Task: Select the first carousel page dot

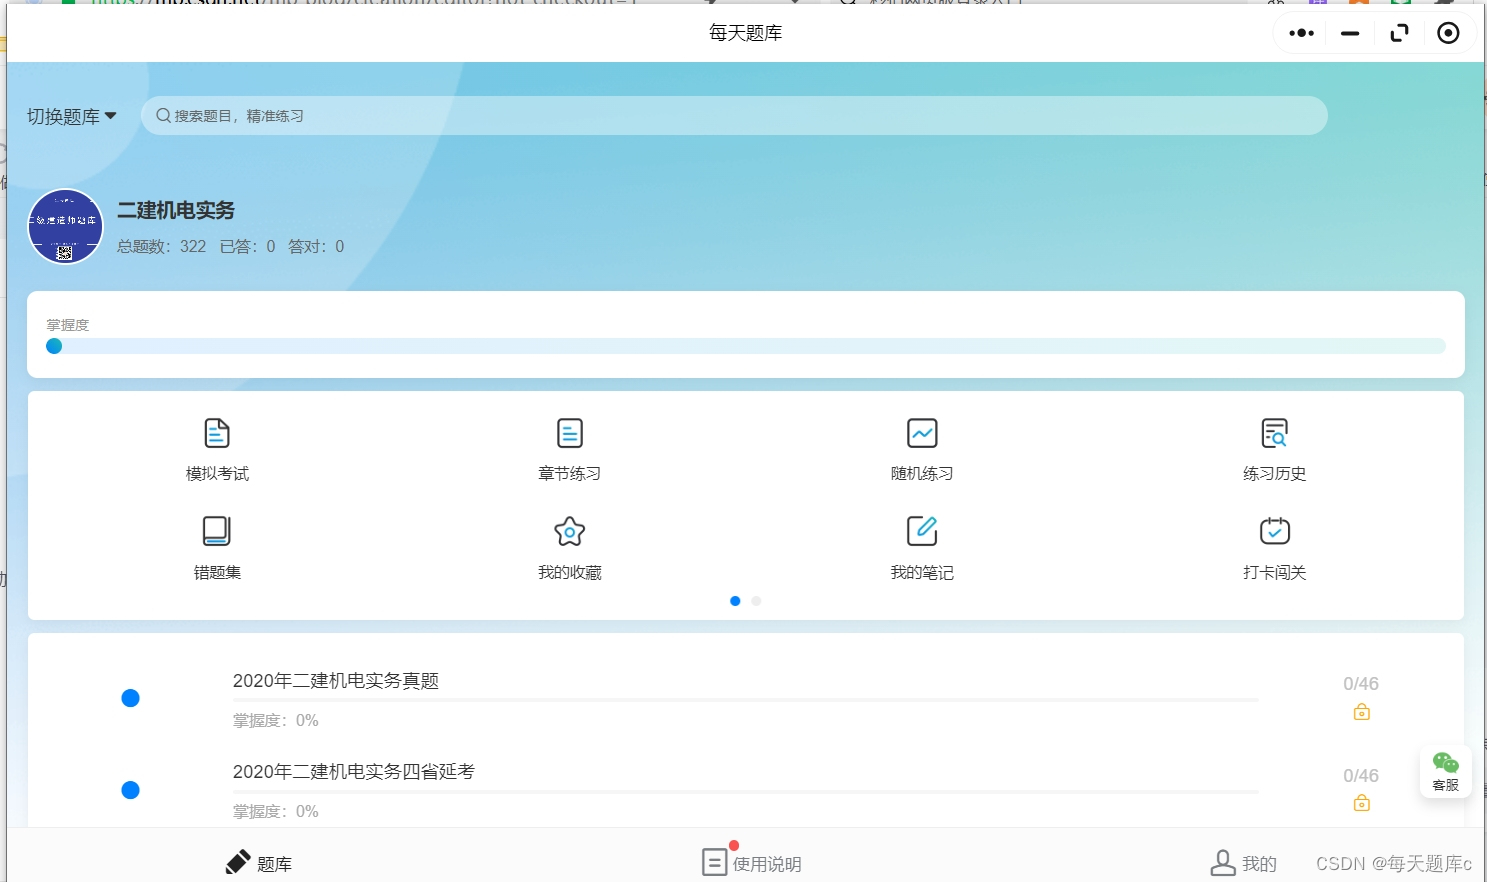Action: coord(735,601)
